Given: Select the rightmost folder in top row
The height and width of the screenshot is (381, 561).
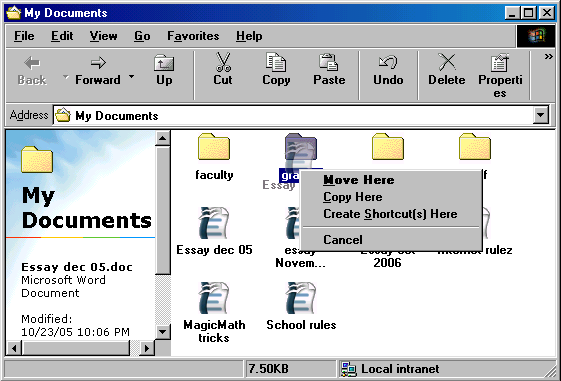Looking at the screenshot, I should [x=475, y=146].
